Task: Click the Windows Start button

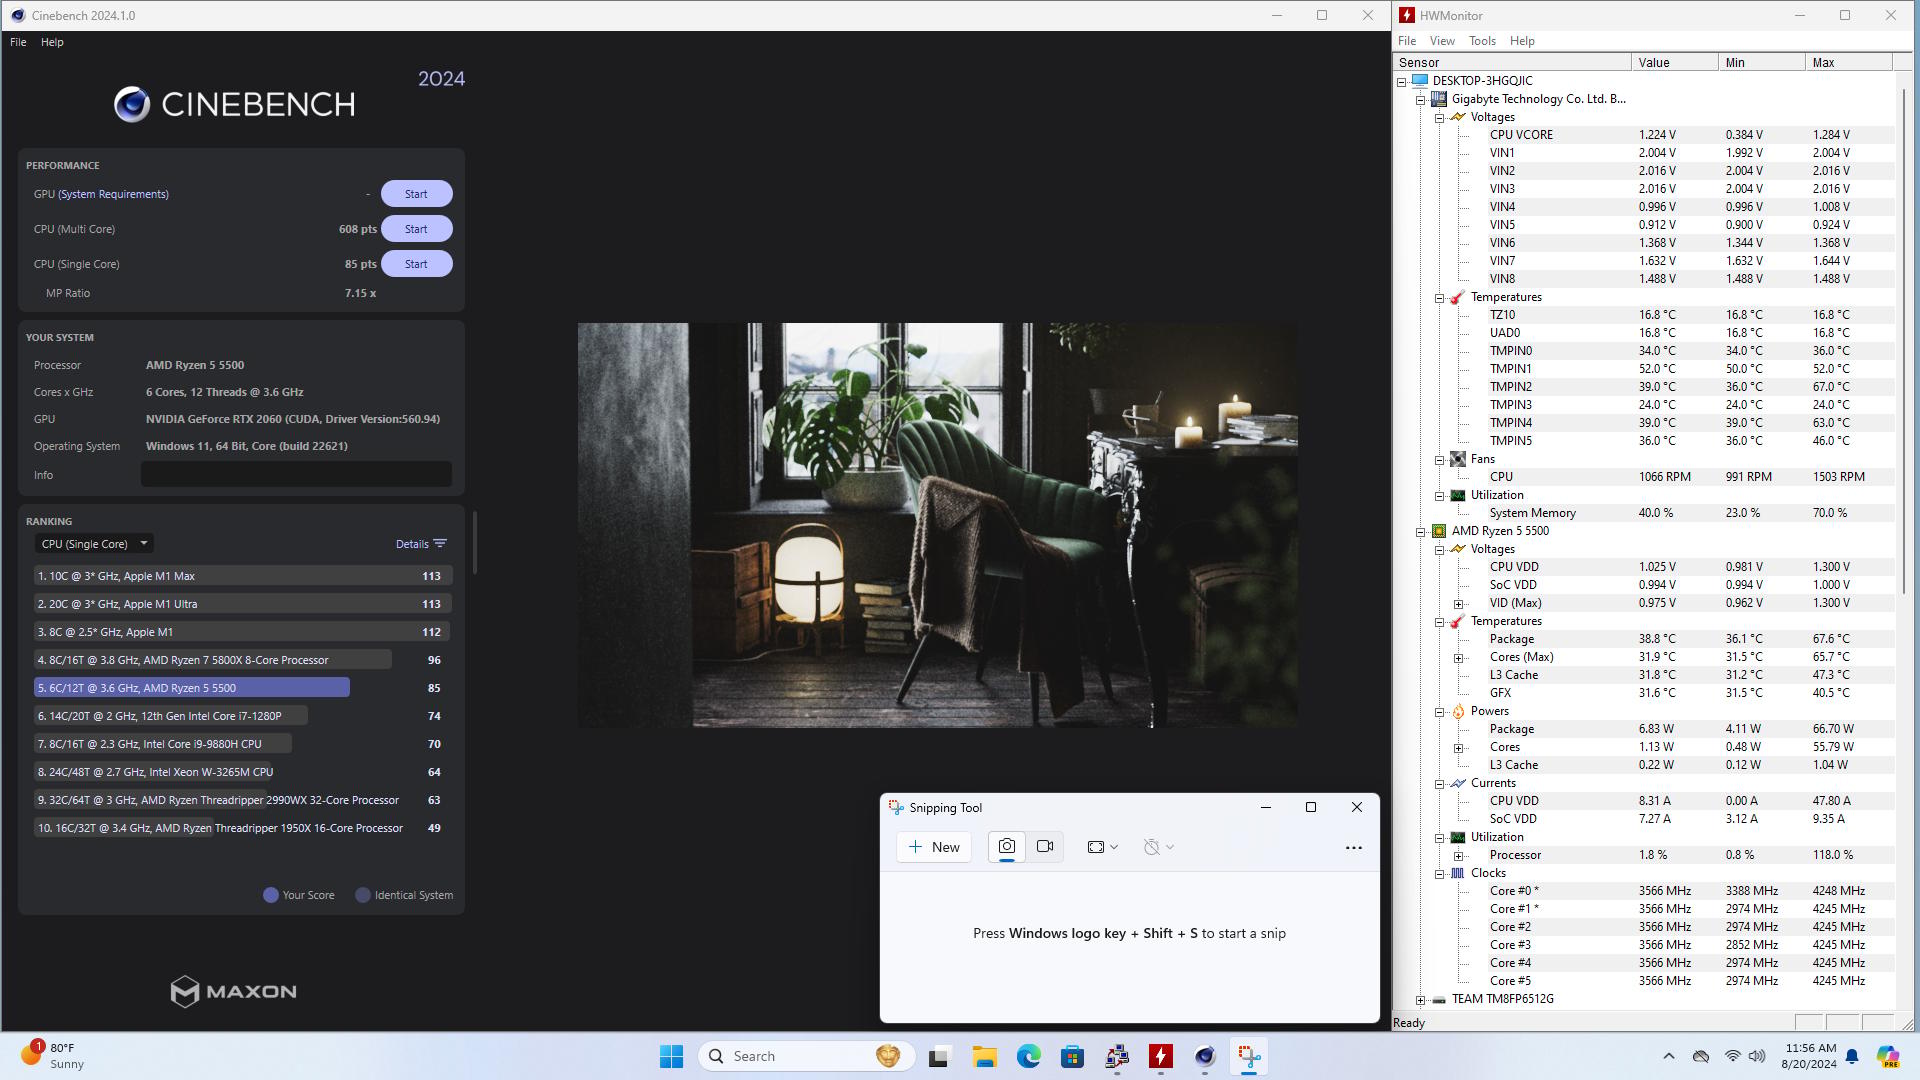Action: pos(671,1056)
